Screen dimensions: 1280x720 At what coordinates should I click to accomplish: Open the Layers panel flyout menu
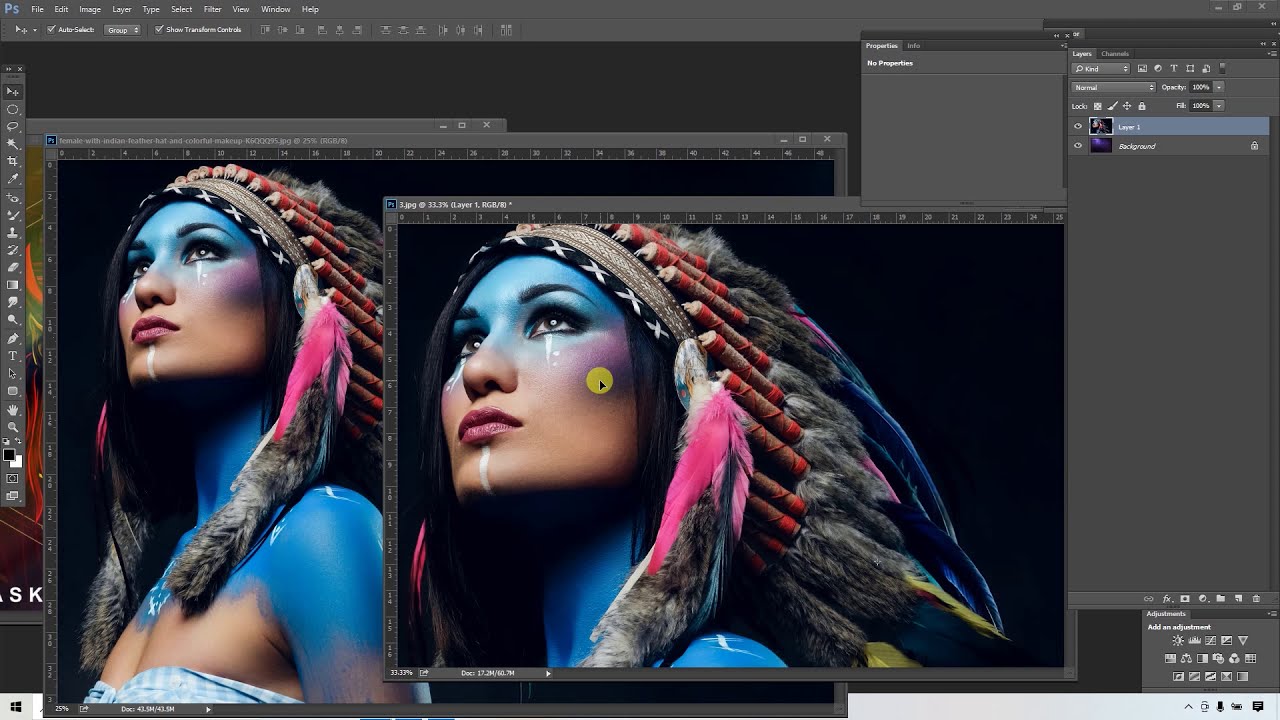1272,53
